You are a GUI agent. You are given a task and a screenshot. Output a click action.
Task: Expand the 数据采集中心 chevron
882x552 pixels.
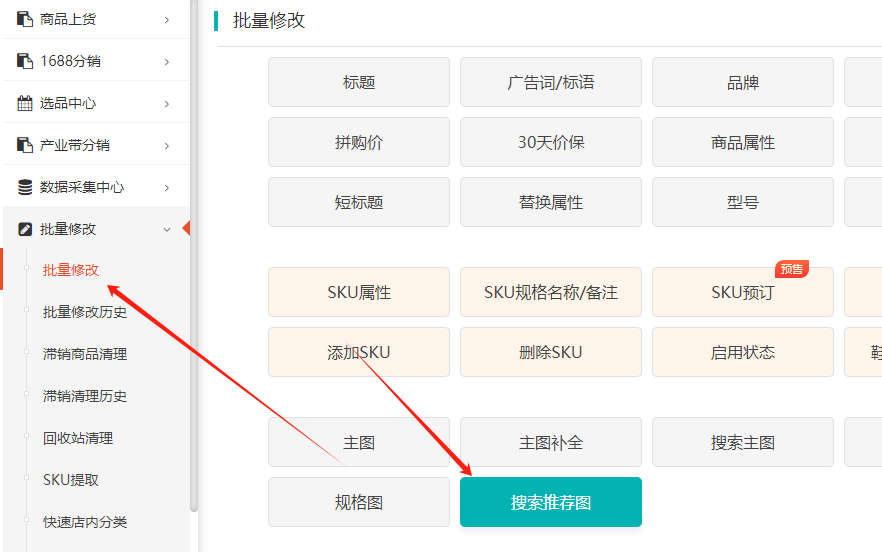point(167,187)
